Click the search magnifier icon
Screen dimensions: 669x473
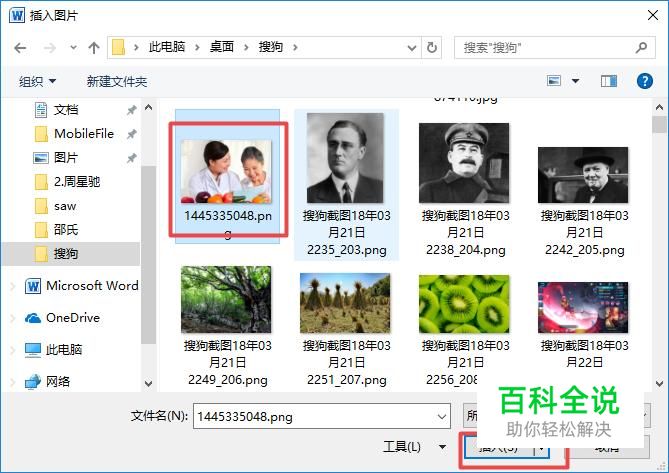coord(641,47)
